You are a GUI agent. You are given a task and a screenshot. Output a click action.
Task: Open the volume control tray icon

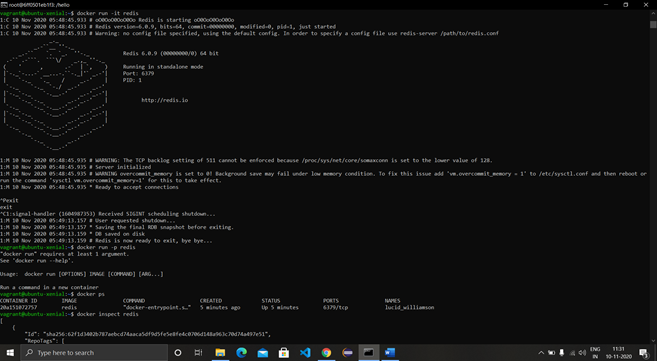click(582, 353)
